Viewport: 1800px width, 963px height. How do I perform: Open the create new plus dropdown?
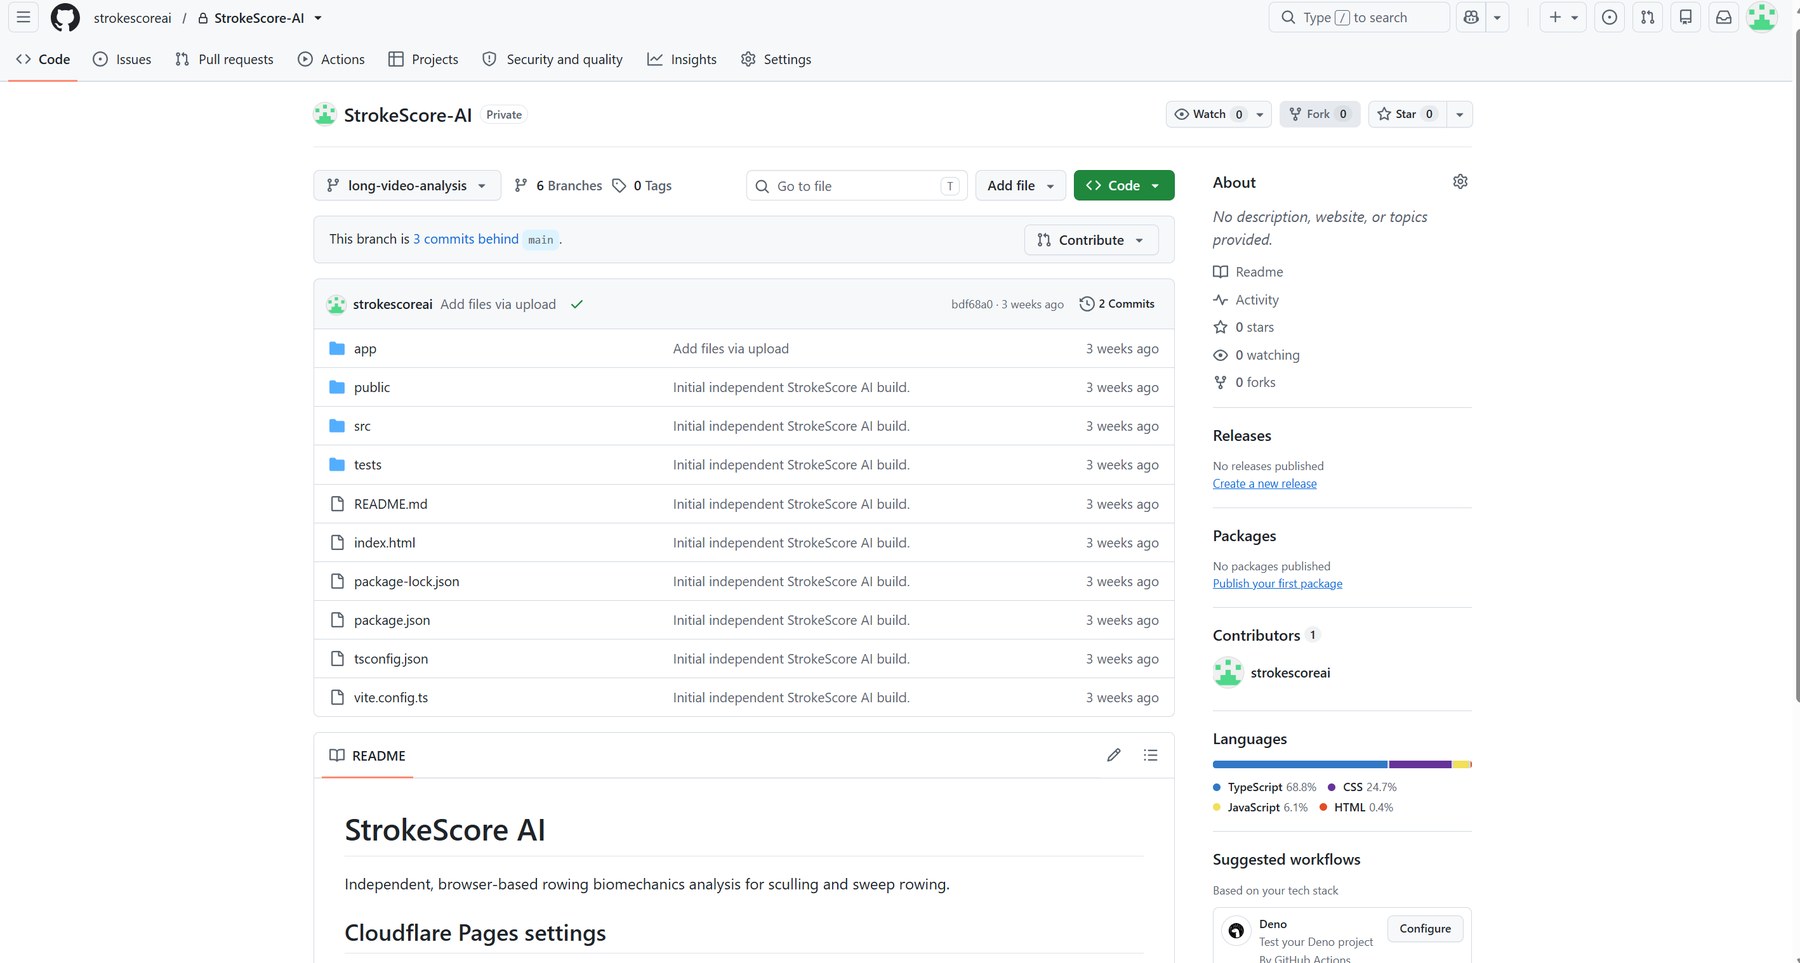coord(1563,17)
